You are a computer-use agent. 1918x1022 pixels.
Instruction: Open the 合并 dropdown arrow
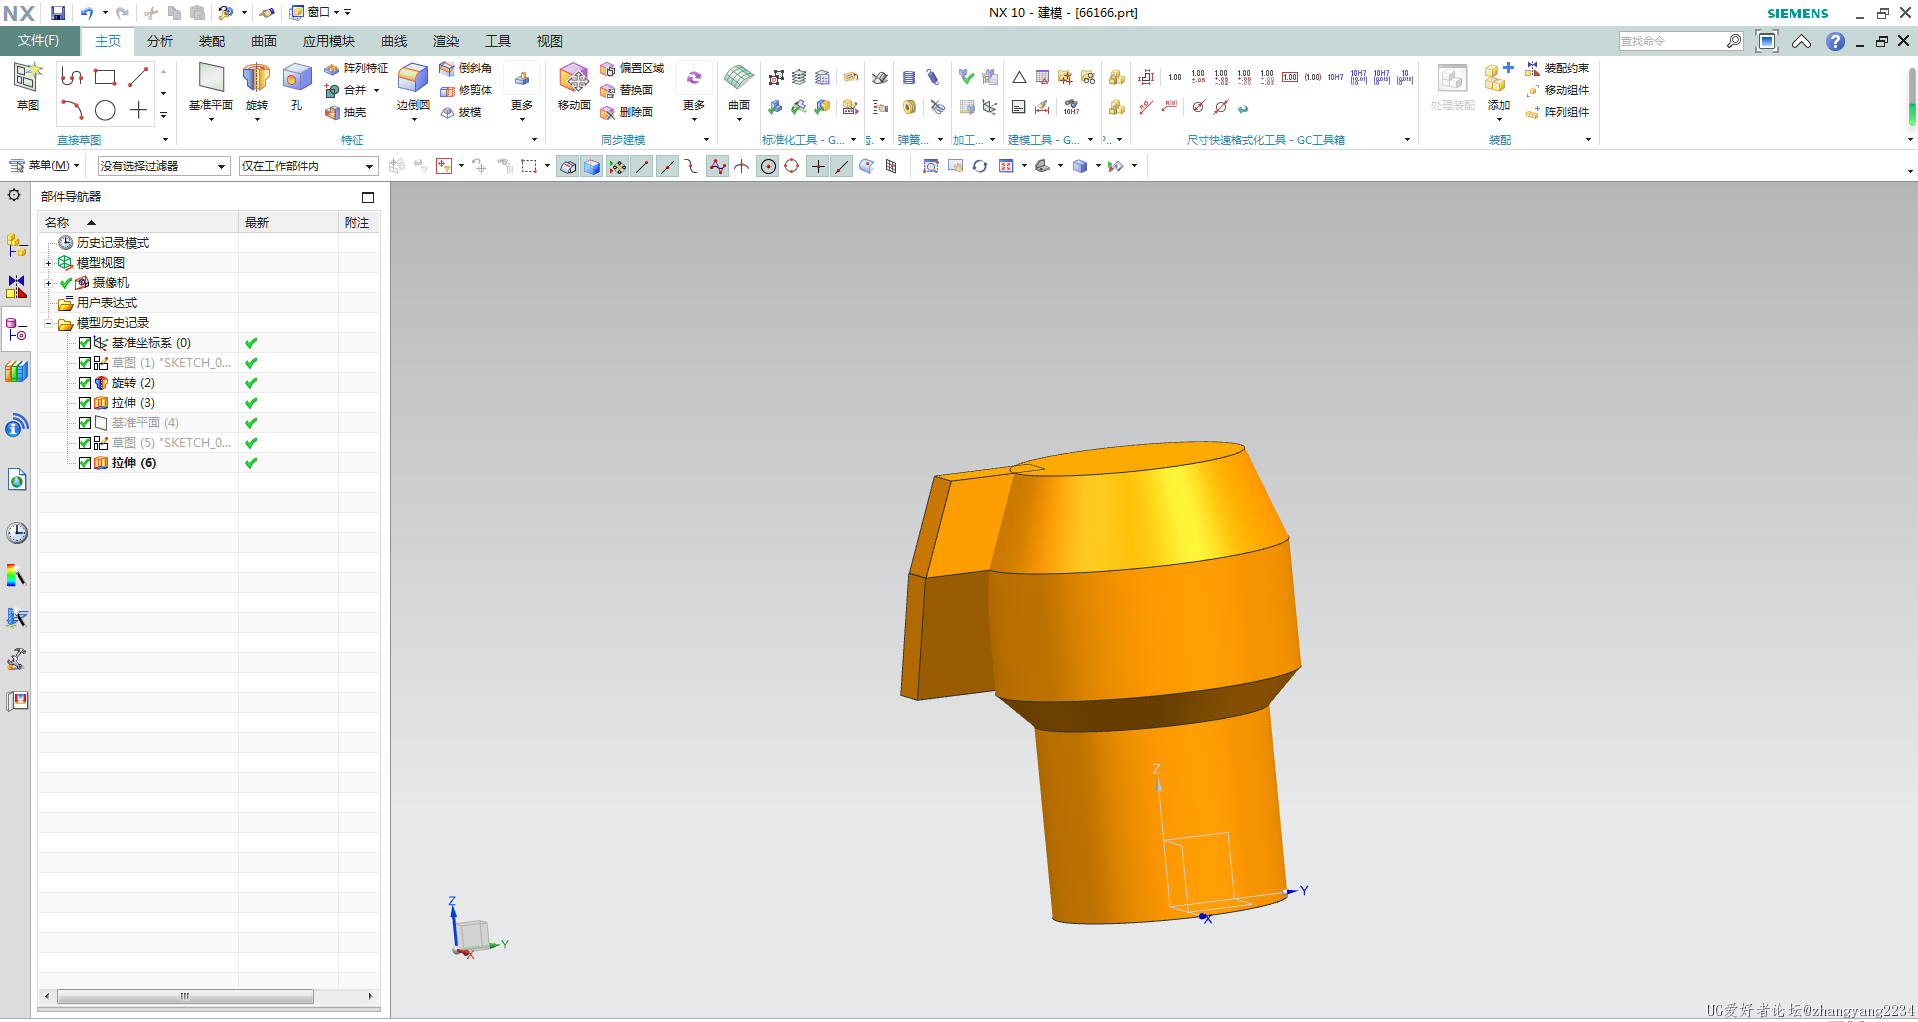(x=376, y=90)
